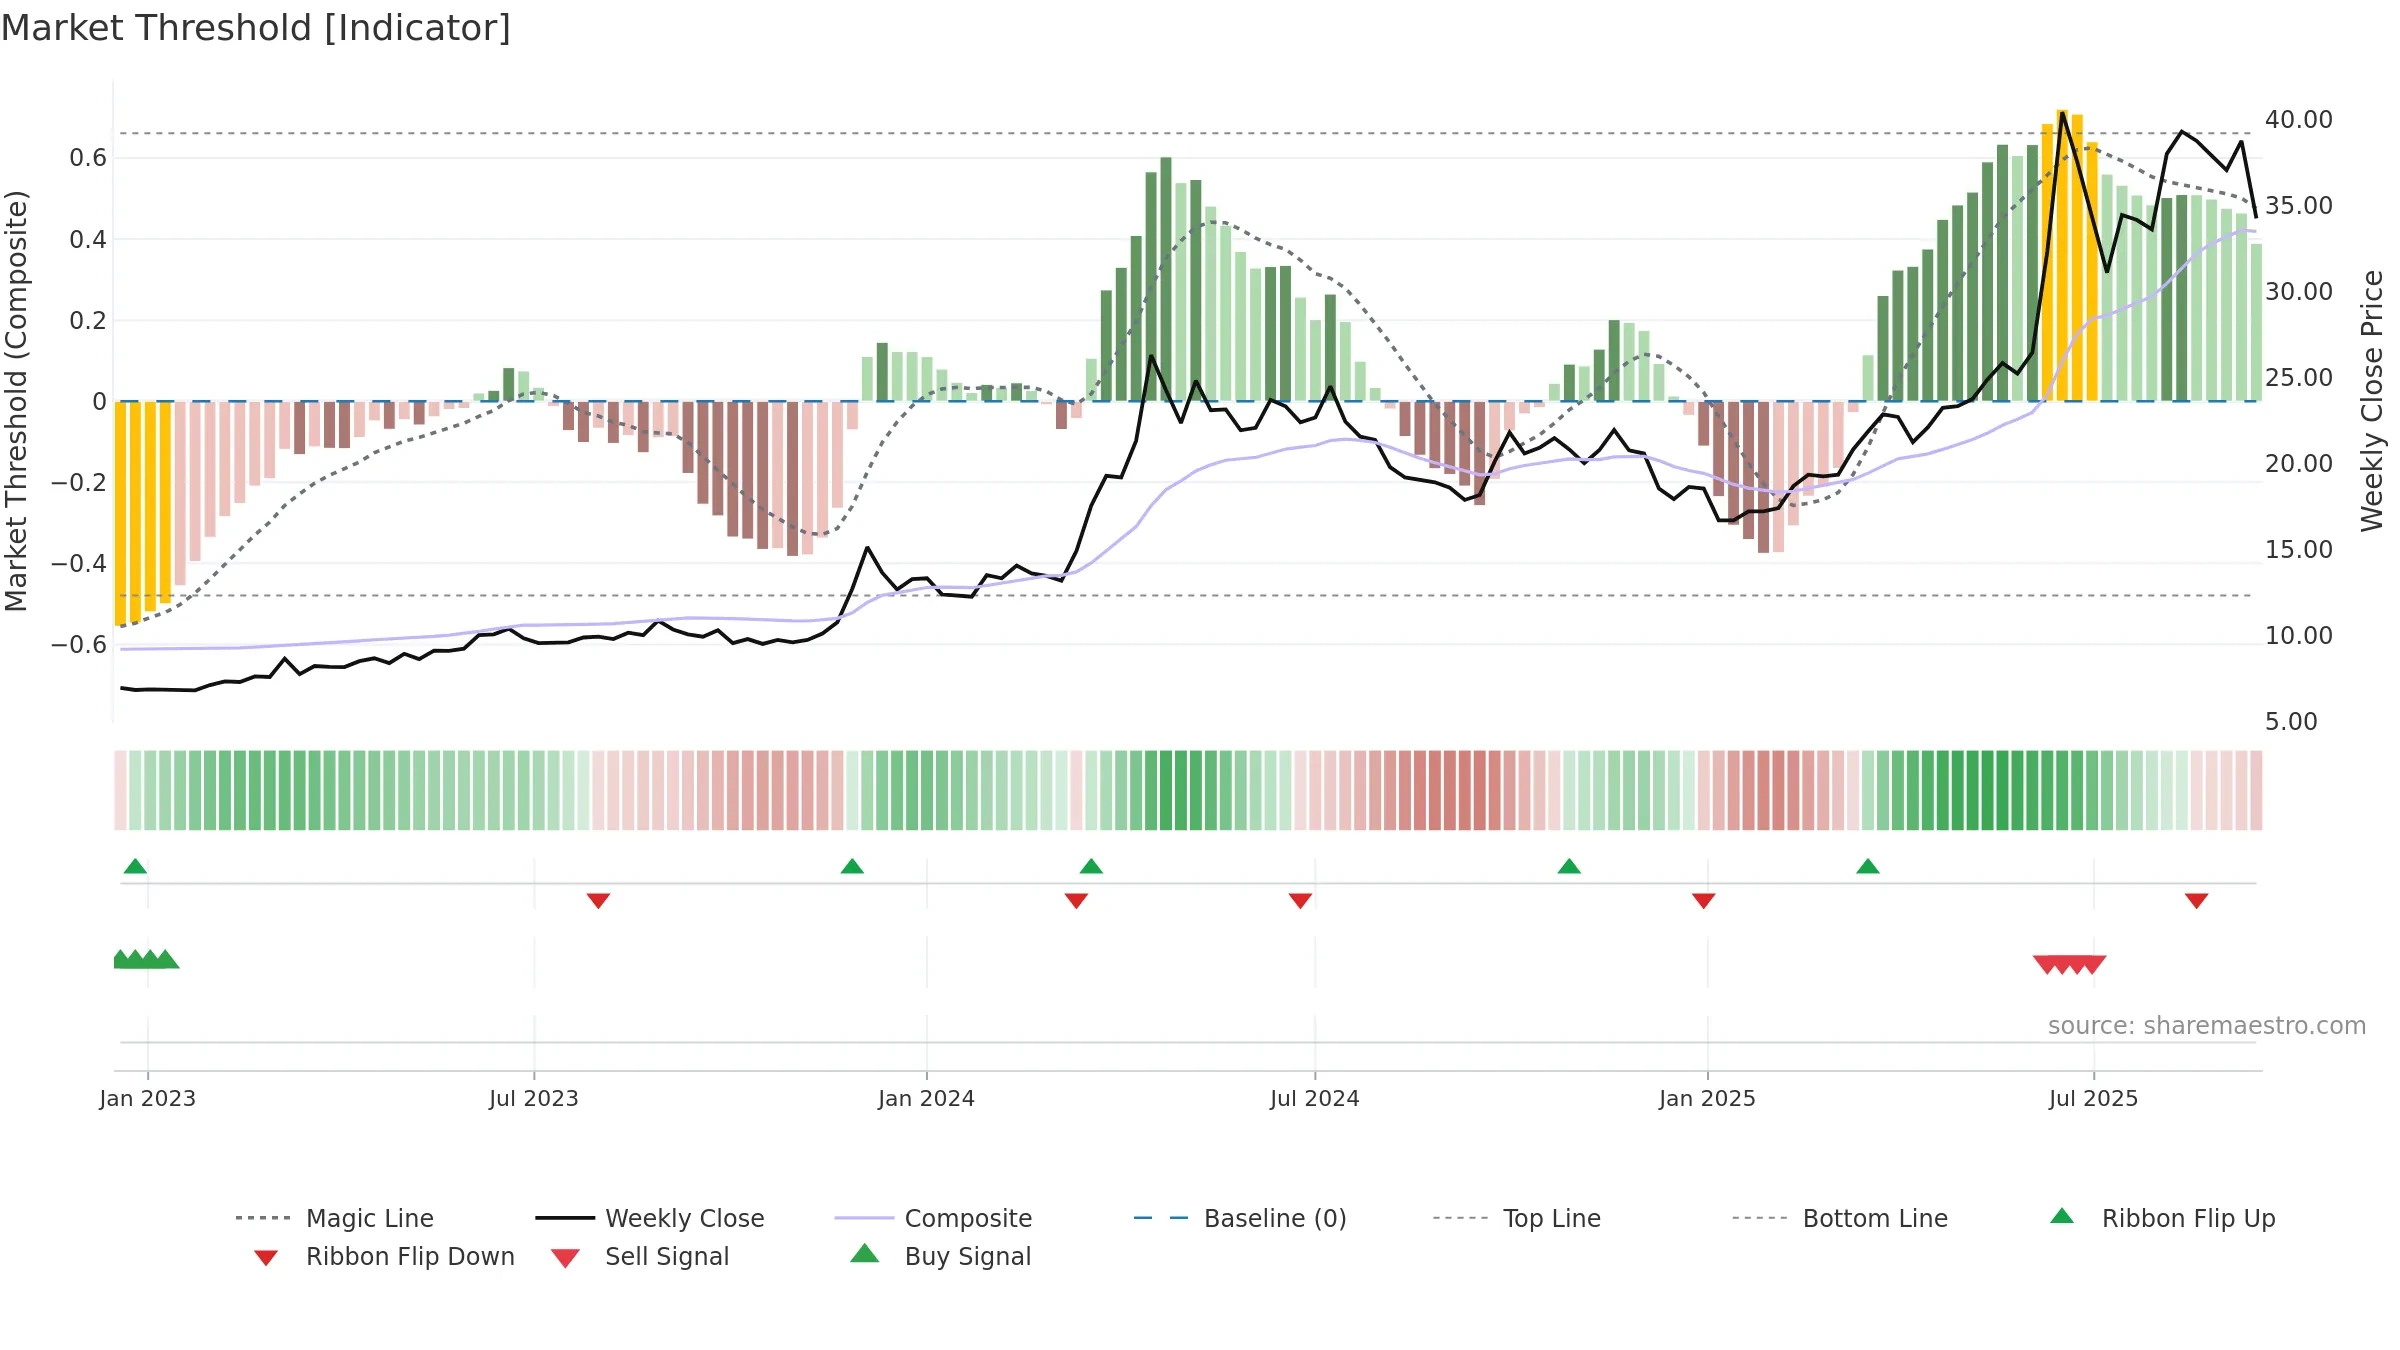Toggle Bottom Line legend entry

pyautogui.click(x=1840, y=1218)
